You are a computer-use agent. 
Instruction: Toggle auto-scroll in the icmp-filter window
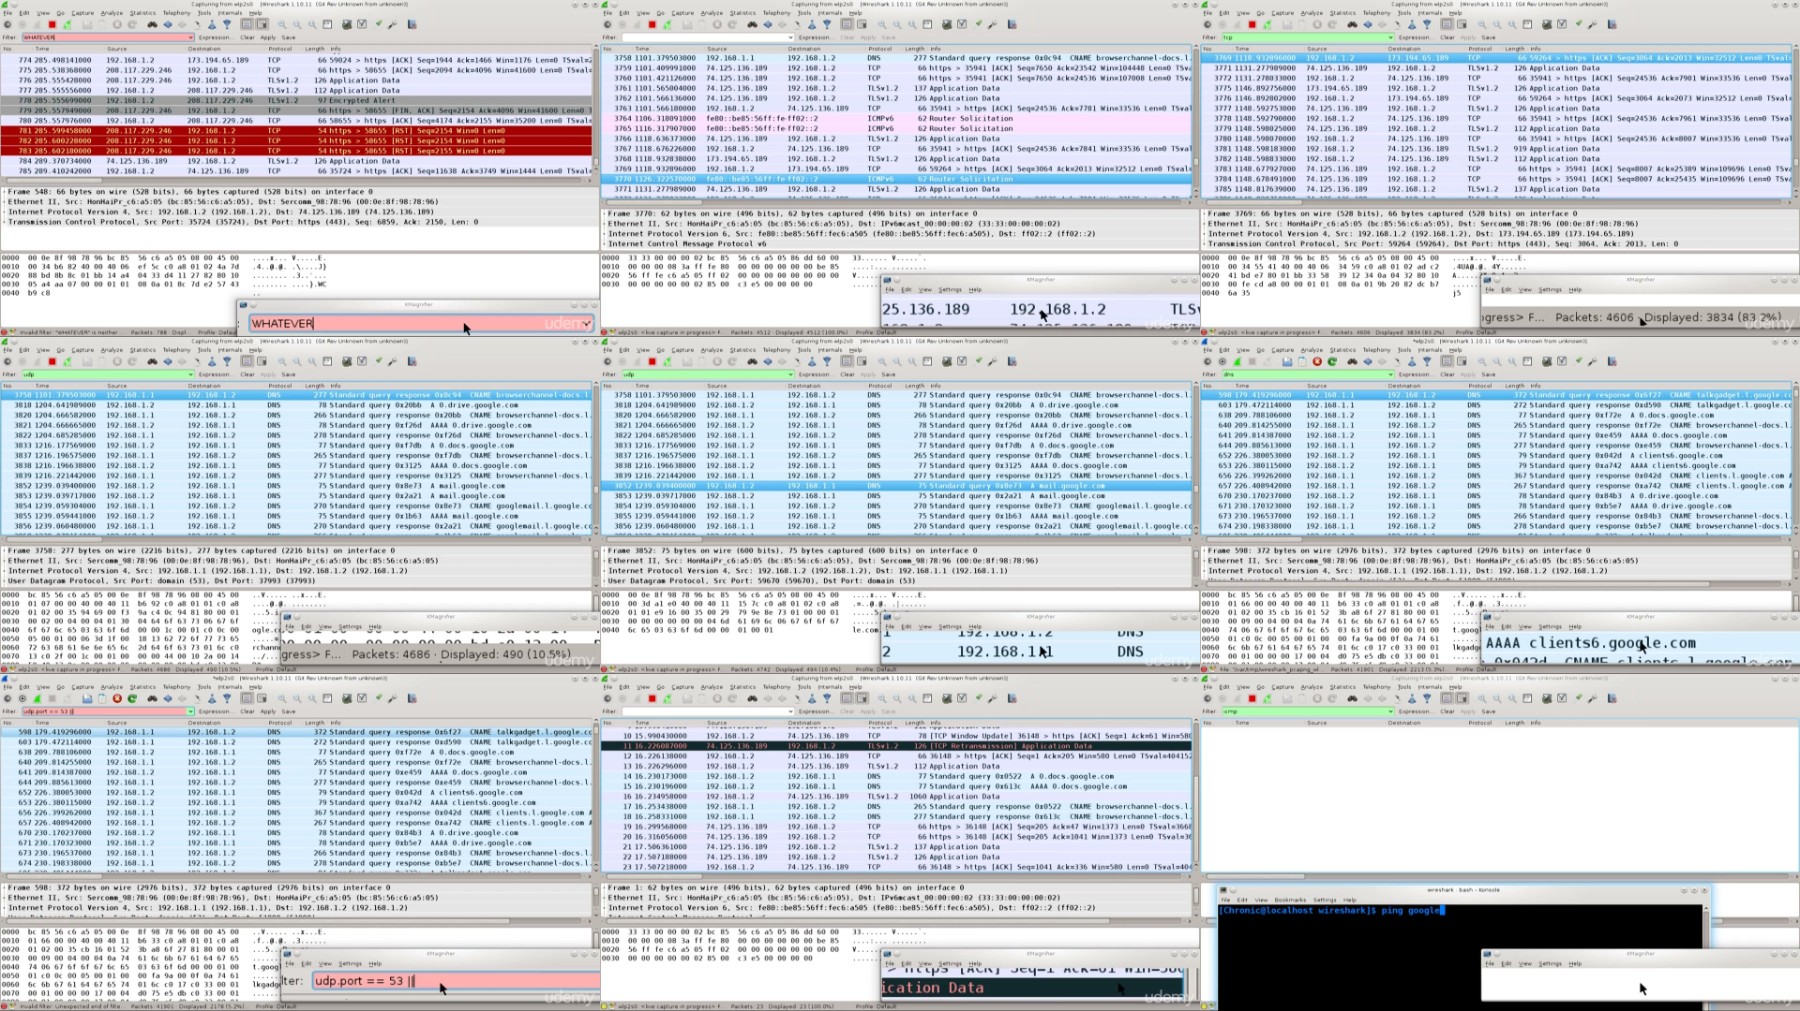tap(1462, 699)
